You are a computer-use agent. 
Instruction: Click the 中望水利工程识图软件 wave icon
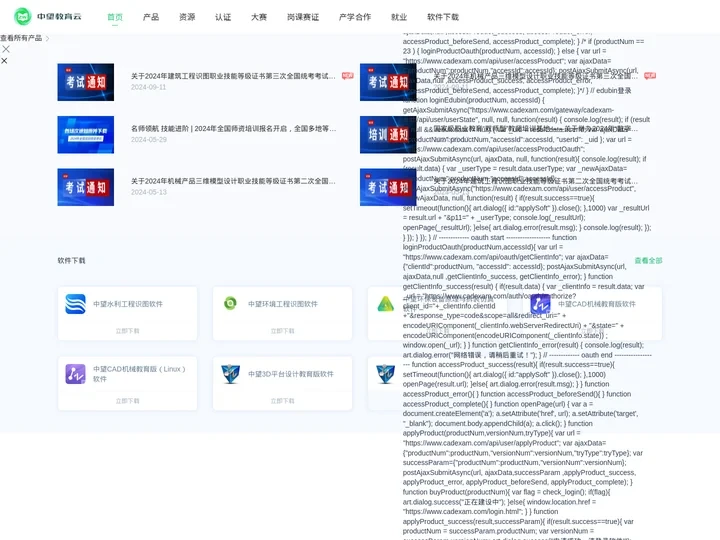click(x=75, y=304)
